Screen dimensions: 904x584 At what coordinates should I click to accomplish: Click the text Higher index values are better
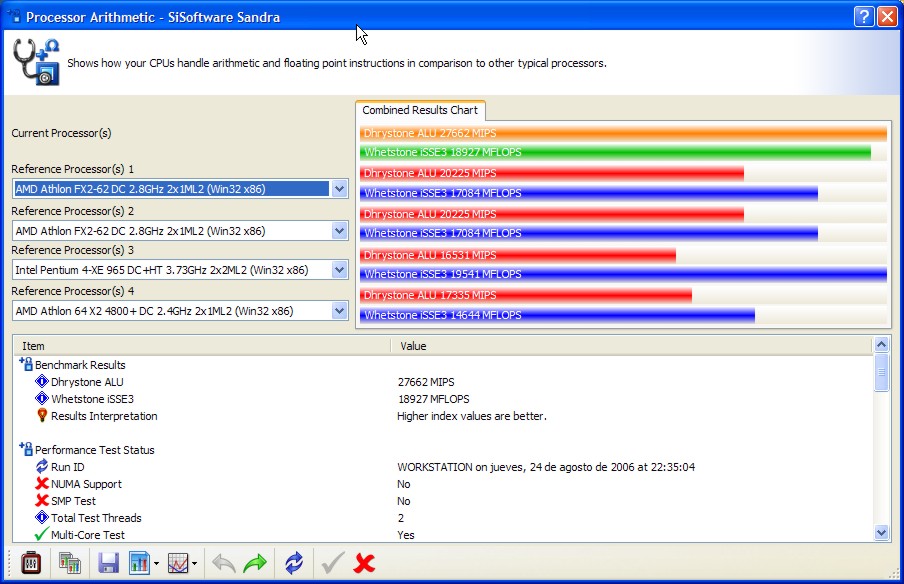[472, 416]
